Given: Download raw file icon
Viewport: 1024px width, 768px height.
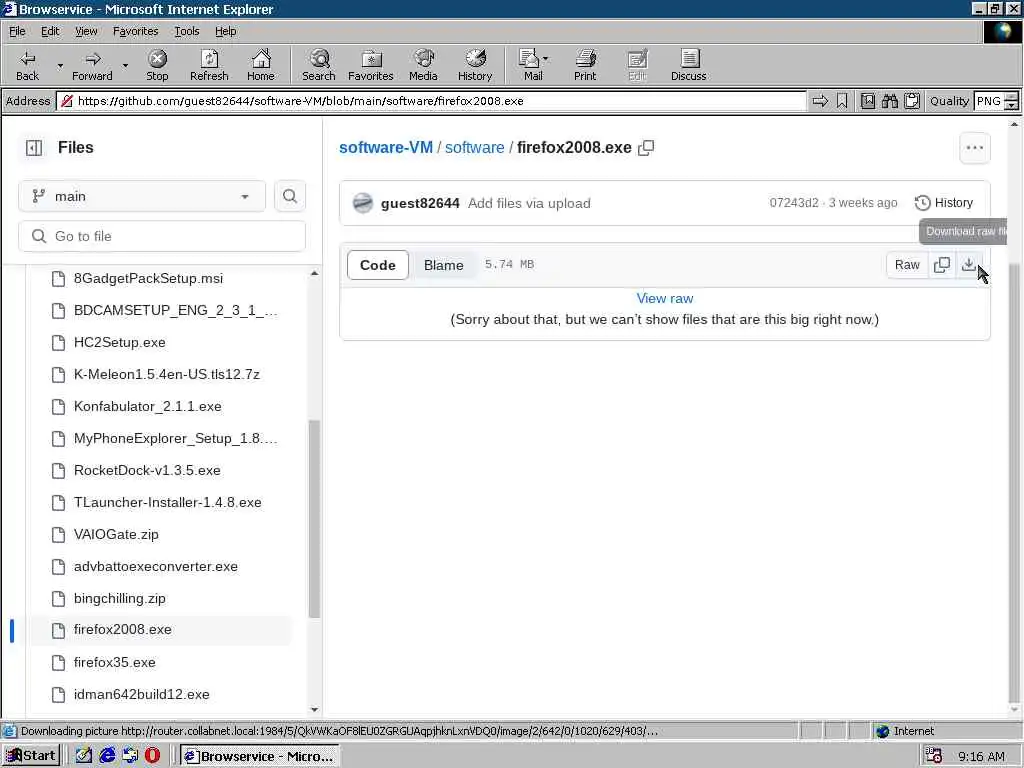Looking at the screenshot, I should click(968, 264).
